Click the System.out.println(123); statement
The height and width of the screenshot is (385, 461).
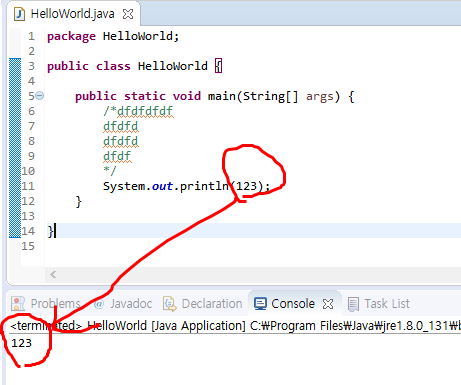point(186,186)
